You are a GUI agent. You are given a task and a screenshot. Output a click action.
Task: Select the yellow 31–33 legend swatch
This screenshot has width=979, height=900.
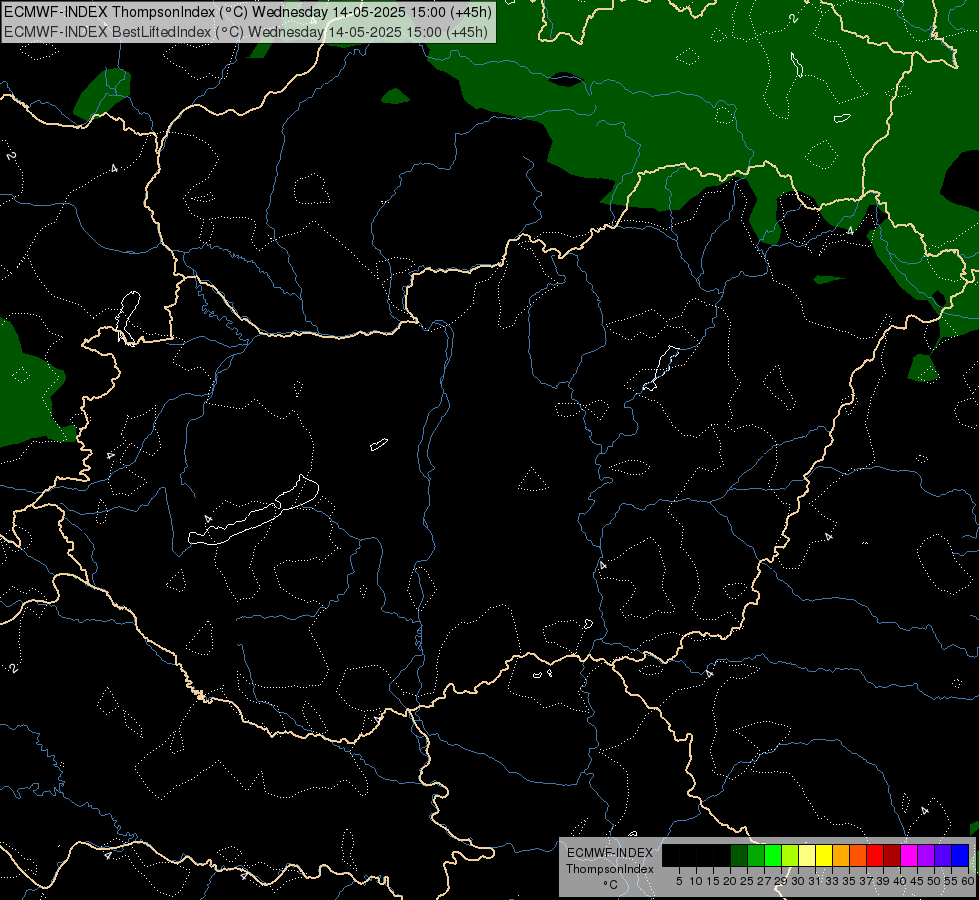(x=824, y=855)
